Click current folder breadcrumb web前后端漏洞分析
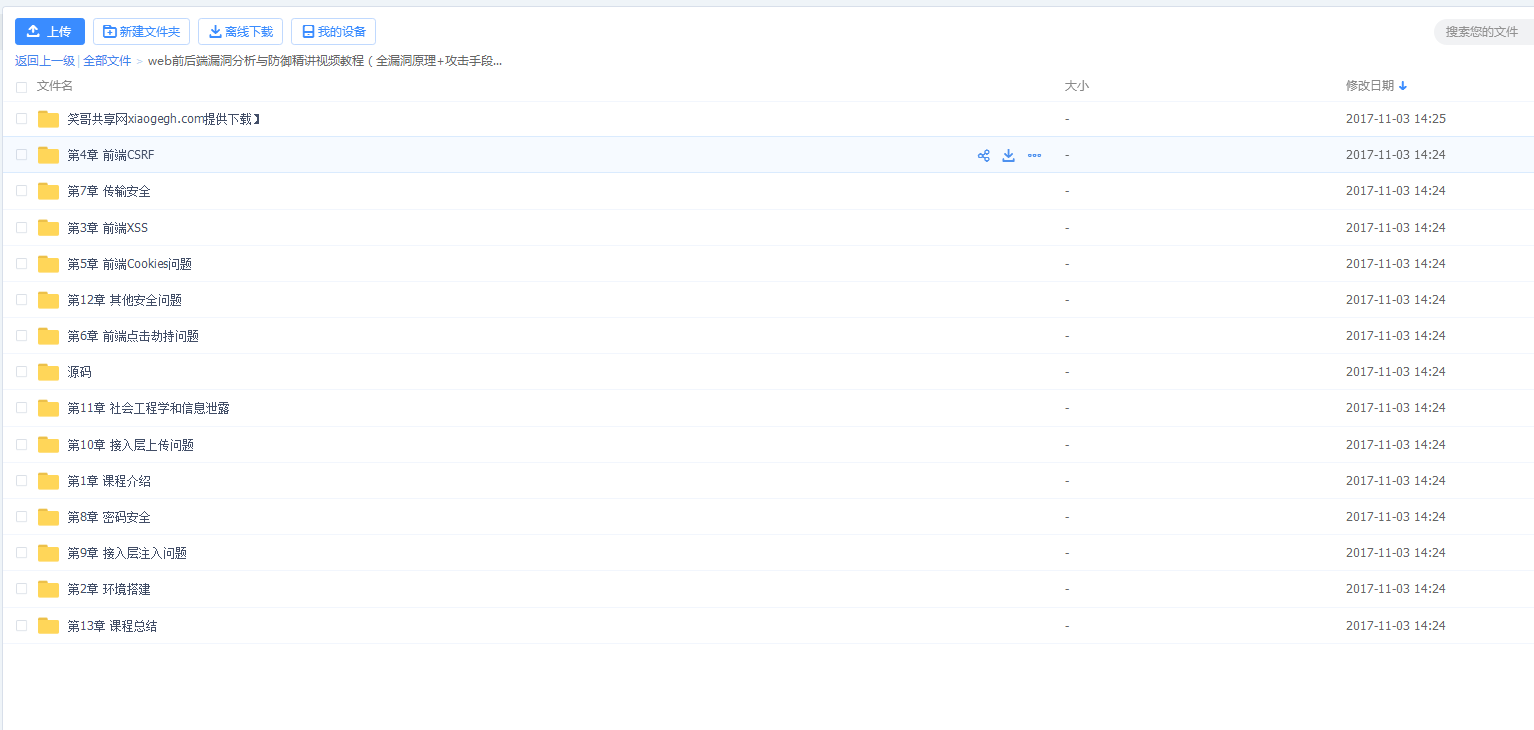The height and width of the screenshot is (730, 1534). pyautogui.click(x=325, y=61)
